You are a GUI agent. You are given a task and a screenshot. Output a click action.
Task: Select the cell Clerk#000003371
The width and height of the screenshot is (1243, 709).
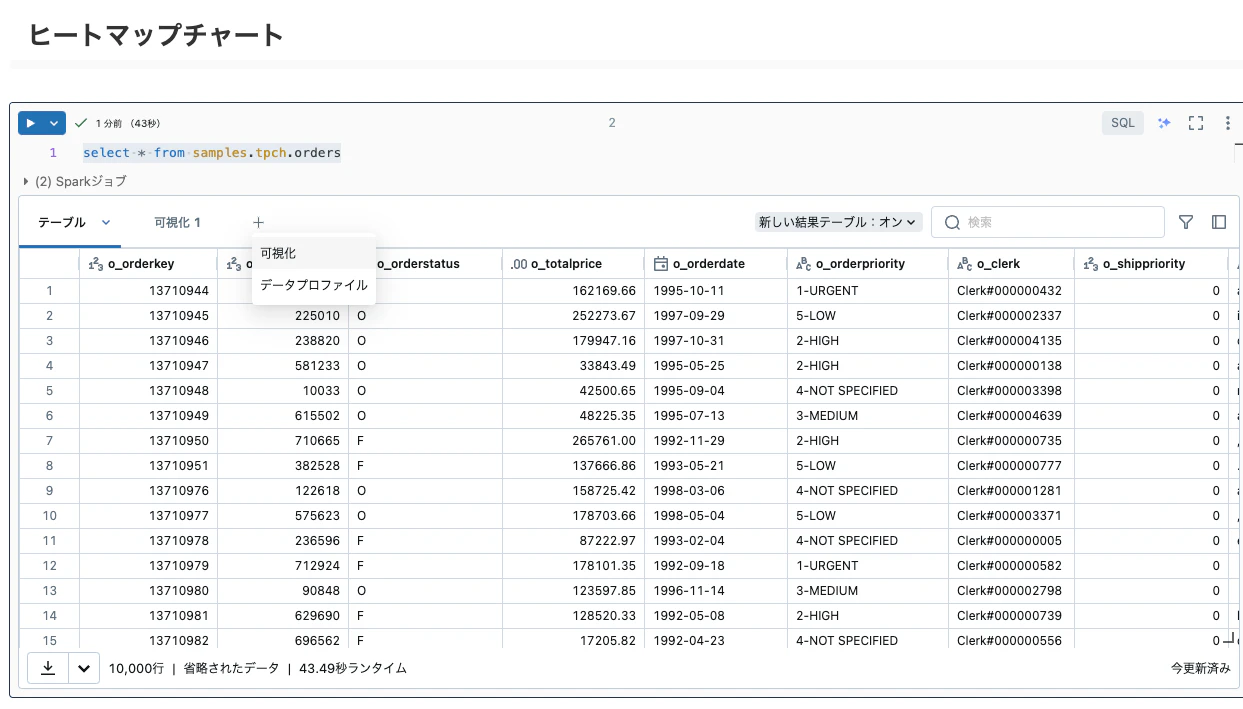coord(1012,516)
